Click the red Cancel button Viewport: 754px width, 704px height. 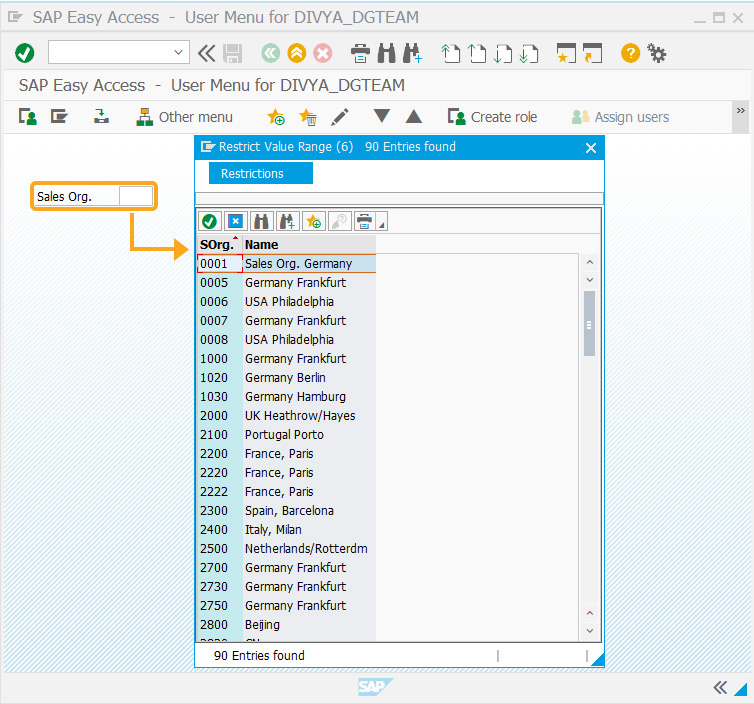coord(323,53)
